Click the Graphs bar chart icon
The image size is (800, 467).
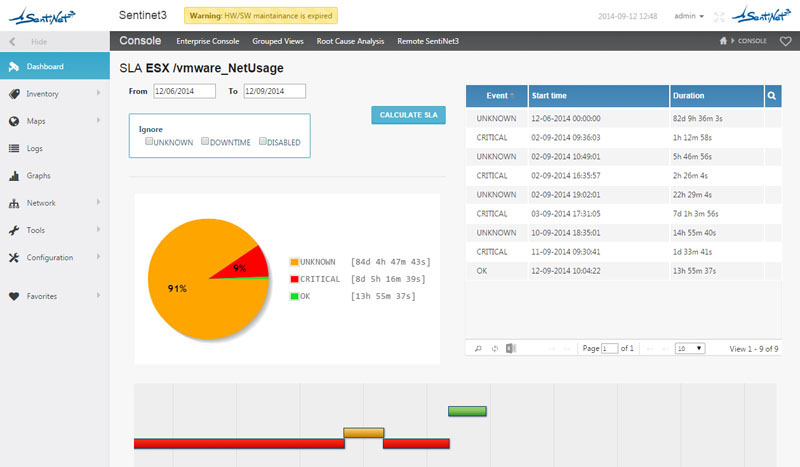click(14, 176)
